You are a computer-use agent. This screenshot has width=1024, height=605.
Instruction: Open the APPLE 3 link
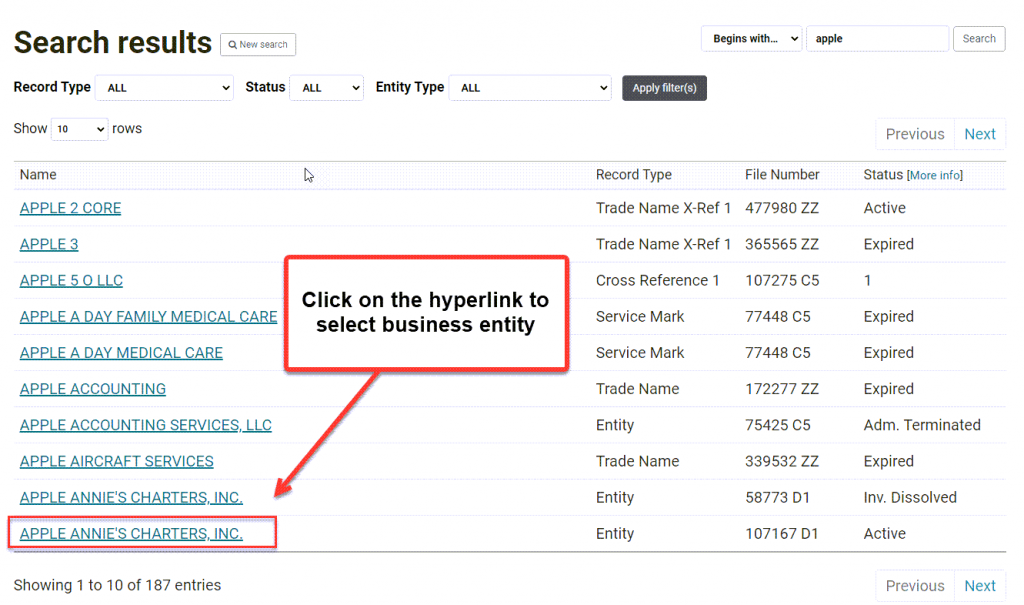pos(49,244)
